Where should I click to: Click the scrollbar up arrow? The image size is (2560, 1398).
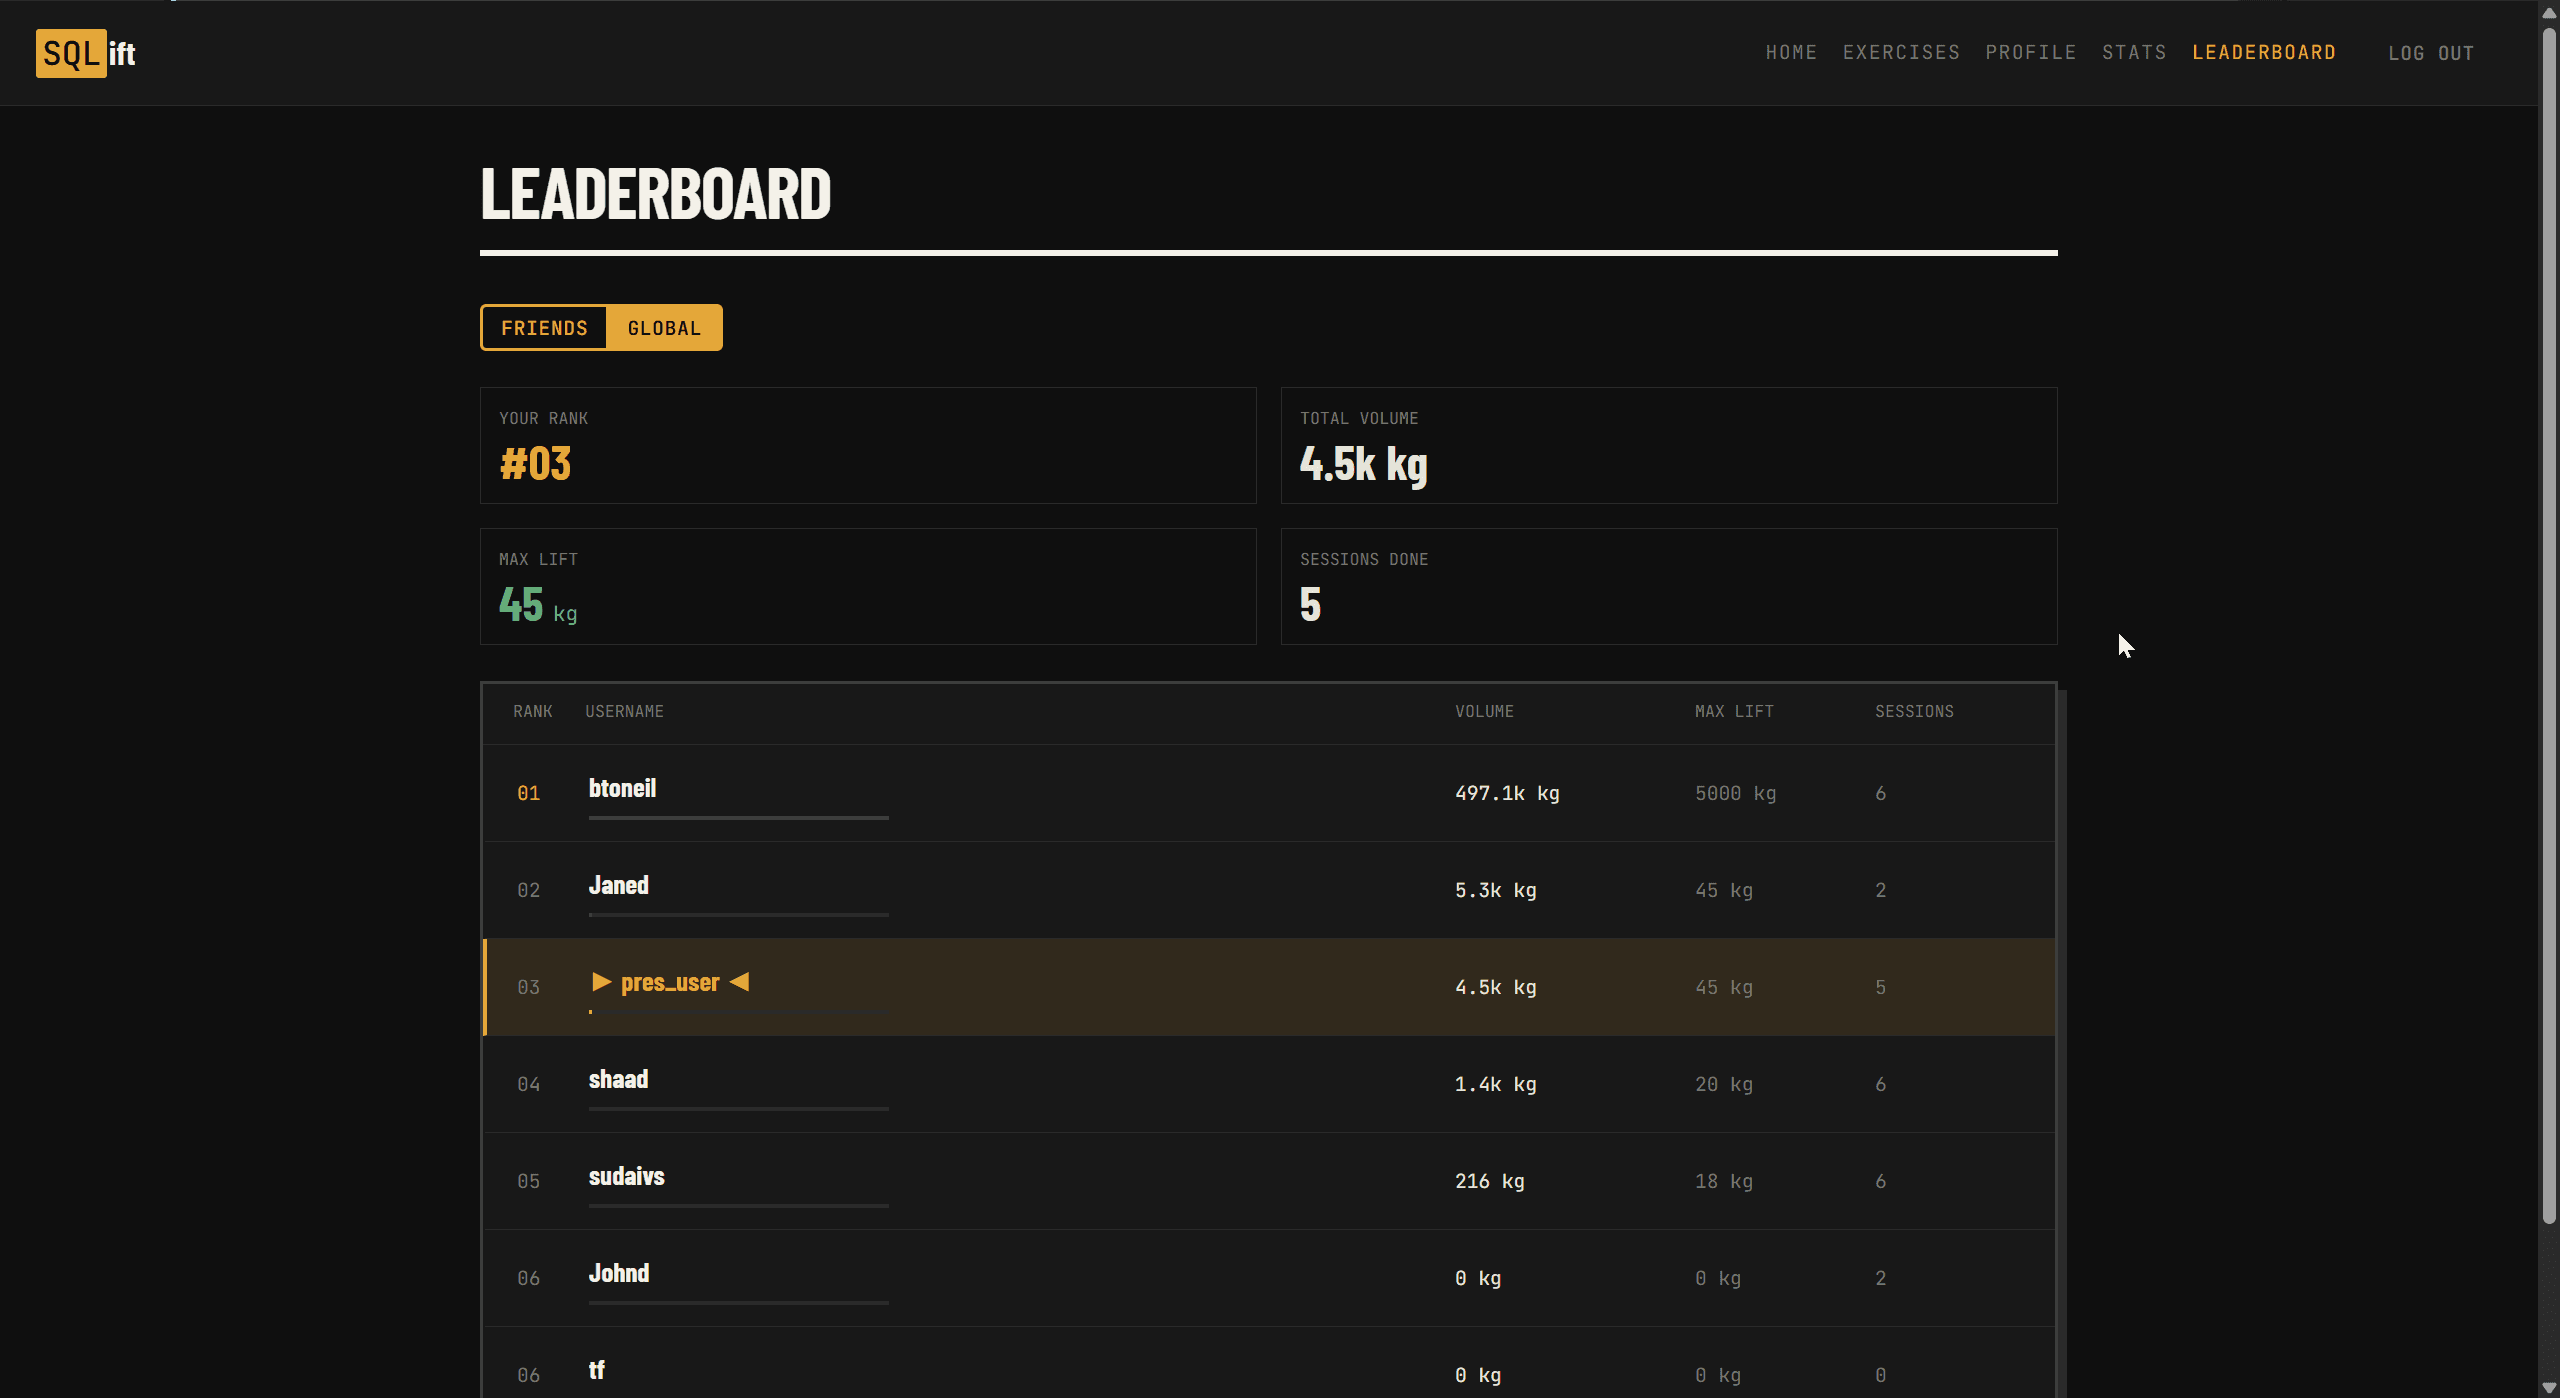click(x=2549, y=13)
